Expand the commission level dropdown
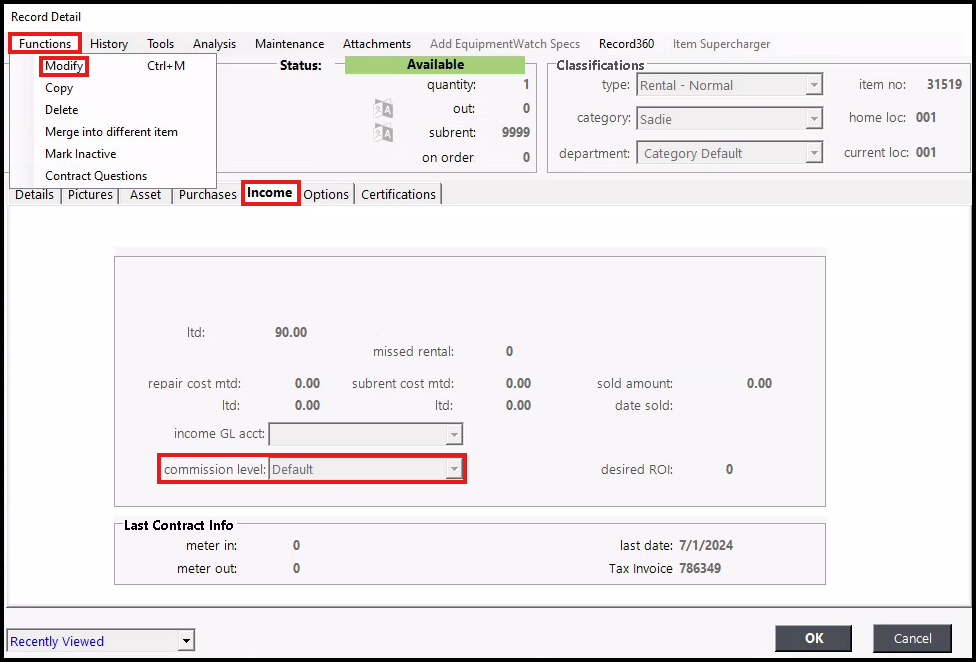 click(454, 469)
